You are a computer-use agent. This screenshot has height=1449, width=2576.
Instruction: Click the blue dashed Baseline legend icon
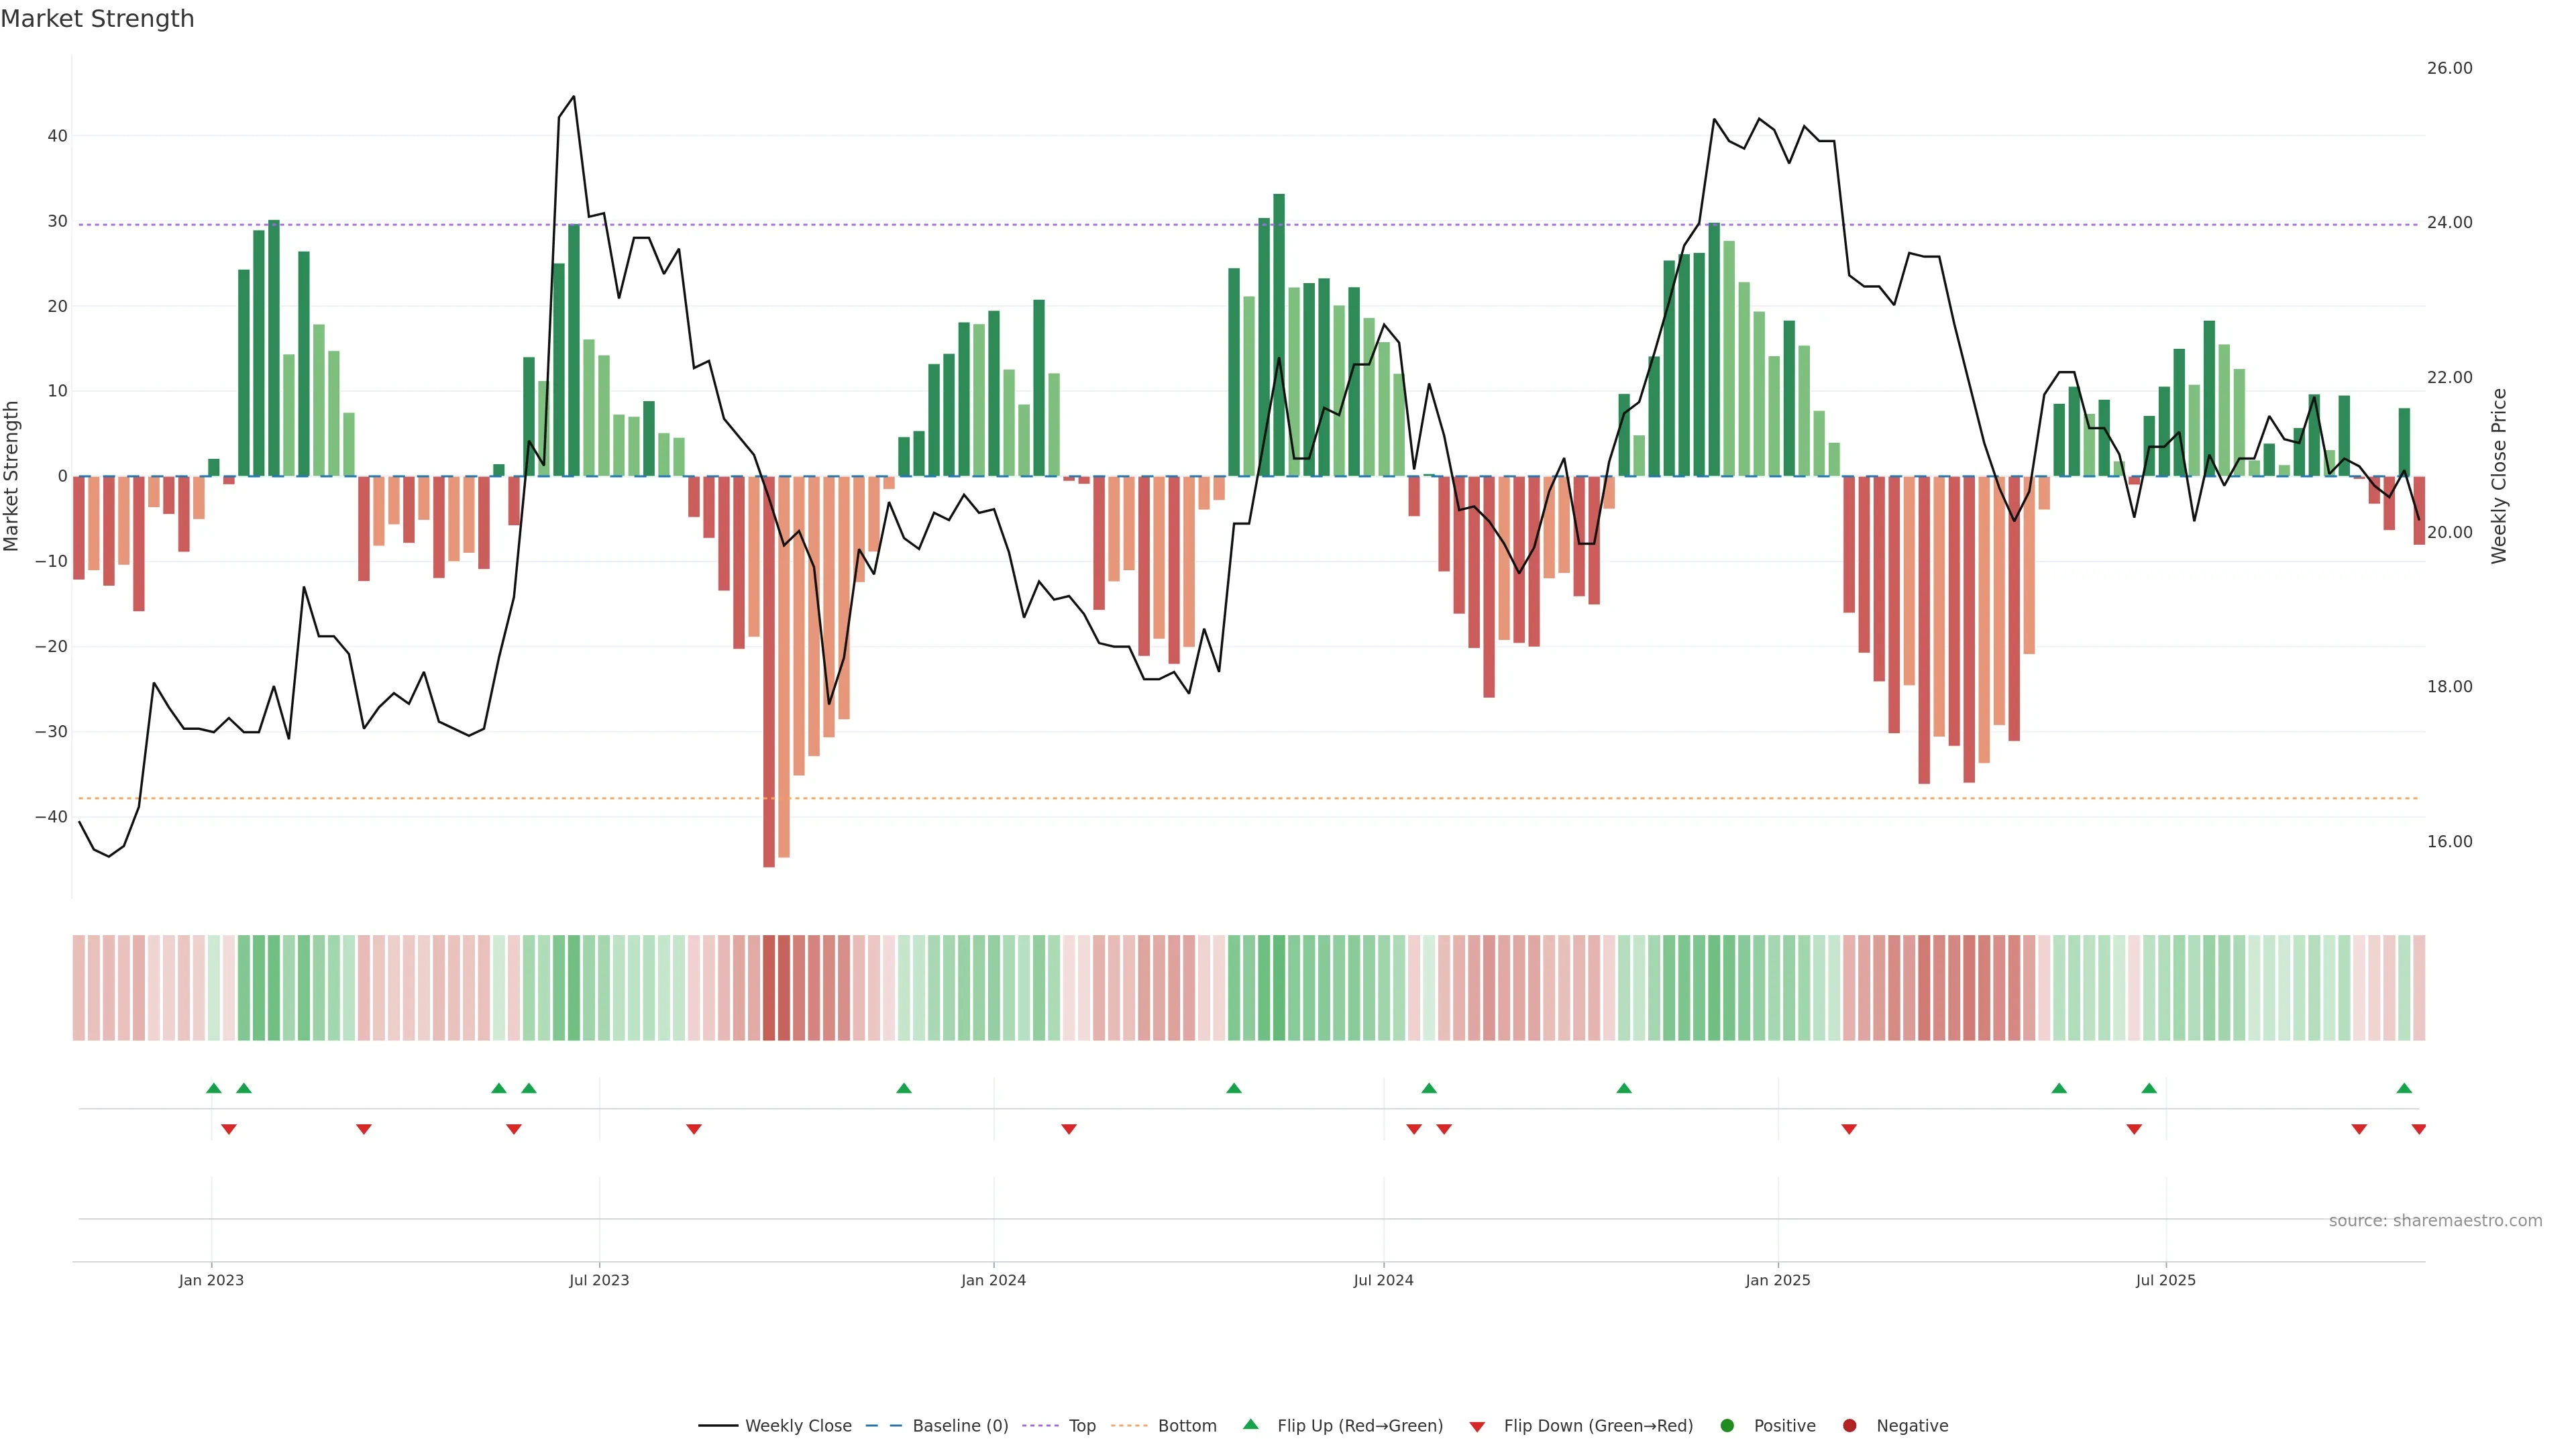(883, 1426)
